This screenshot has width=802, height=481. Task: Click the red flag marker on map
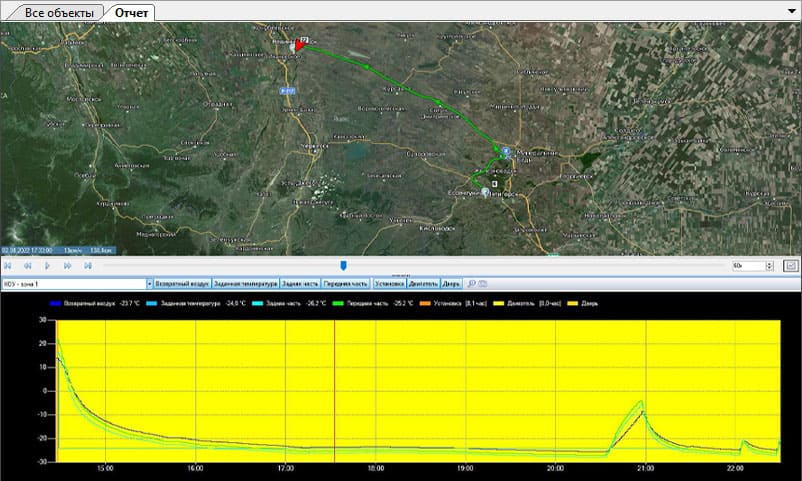[298, 45]
